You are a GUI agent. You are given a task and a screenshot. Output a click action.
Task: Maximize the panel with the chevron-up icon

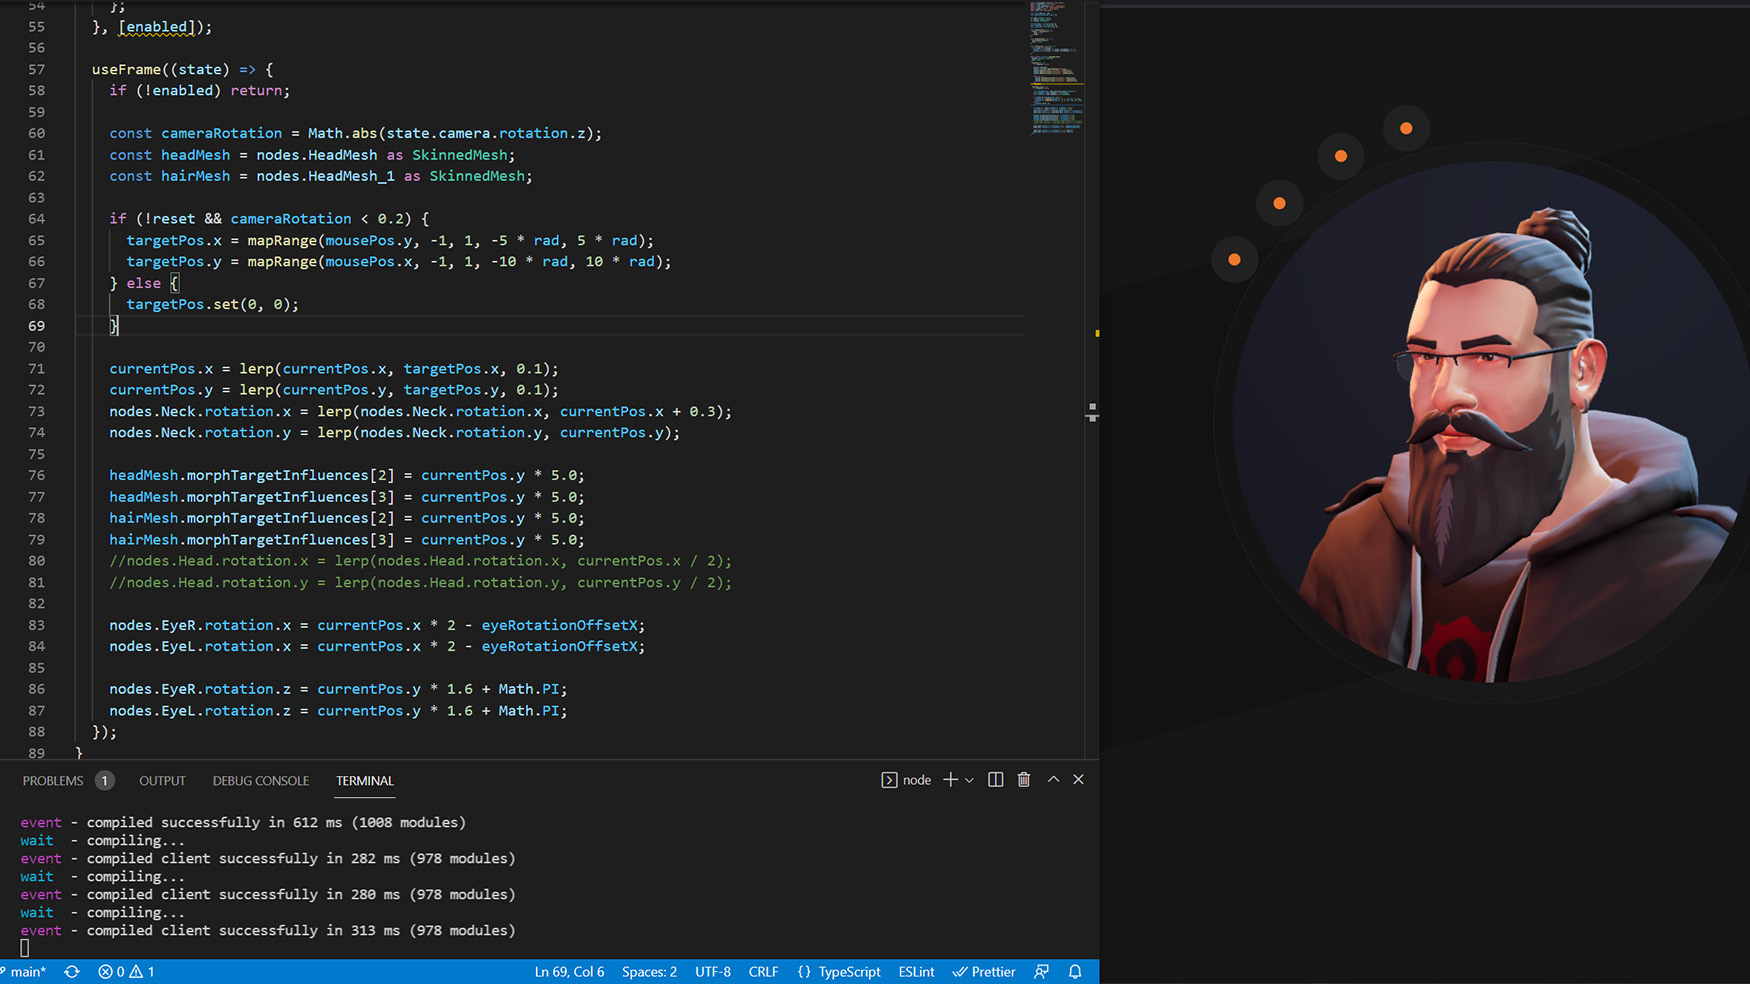click(x=1053, y=779)
